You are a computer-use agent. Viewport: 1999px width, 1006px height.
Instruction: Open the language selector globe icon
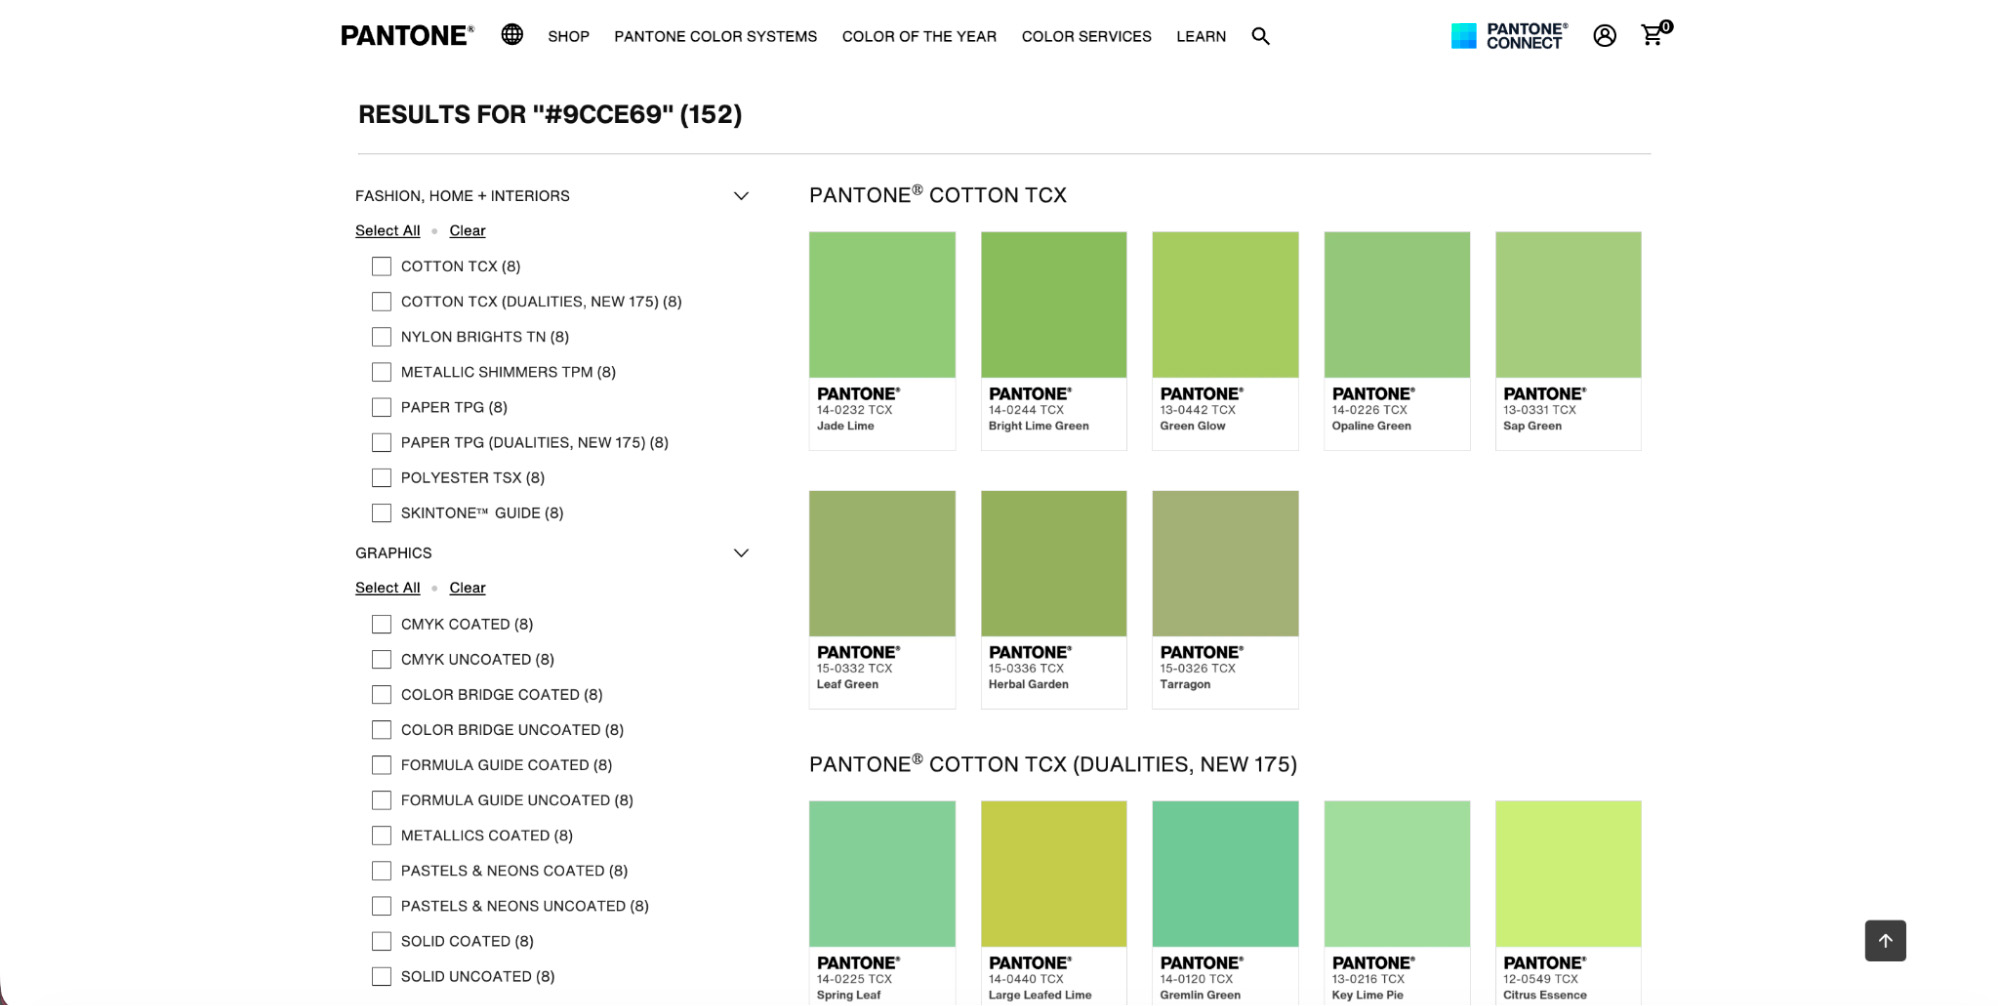512,35
